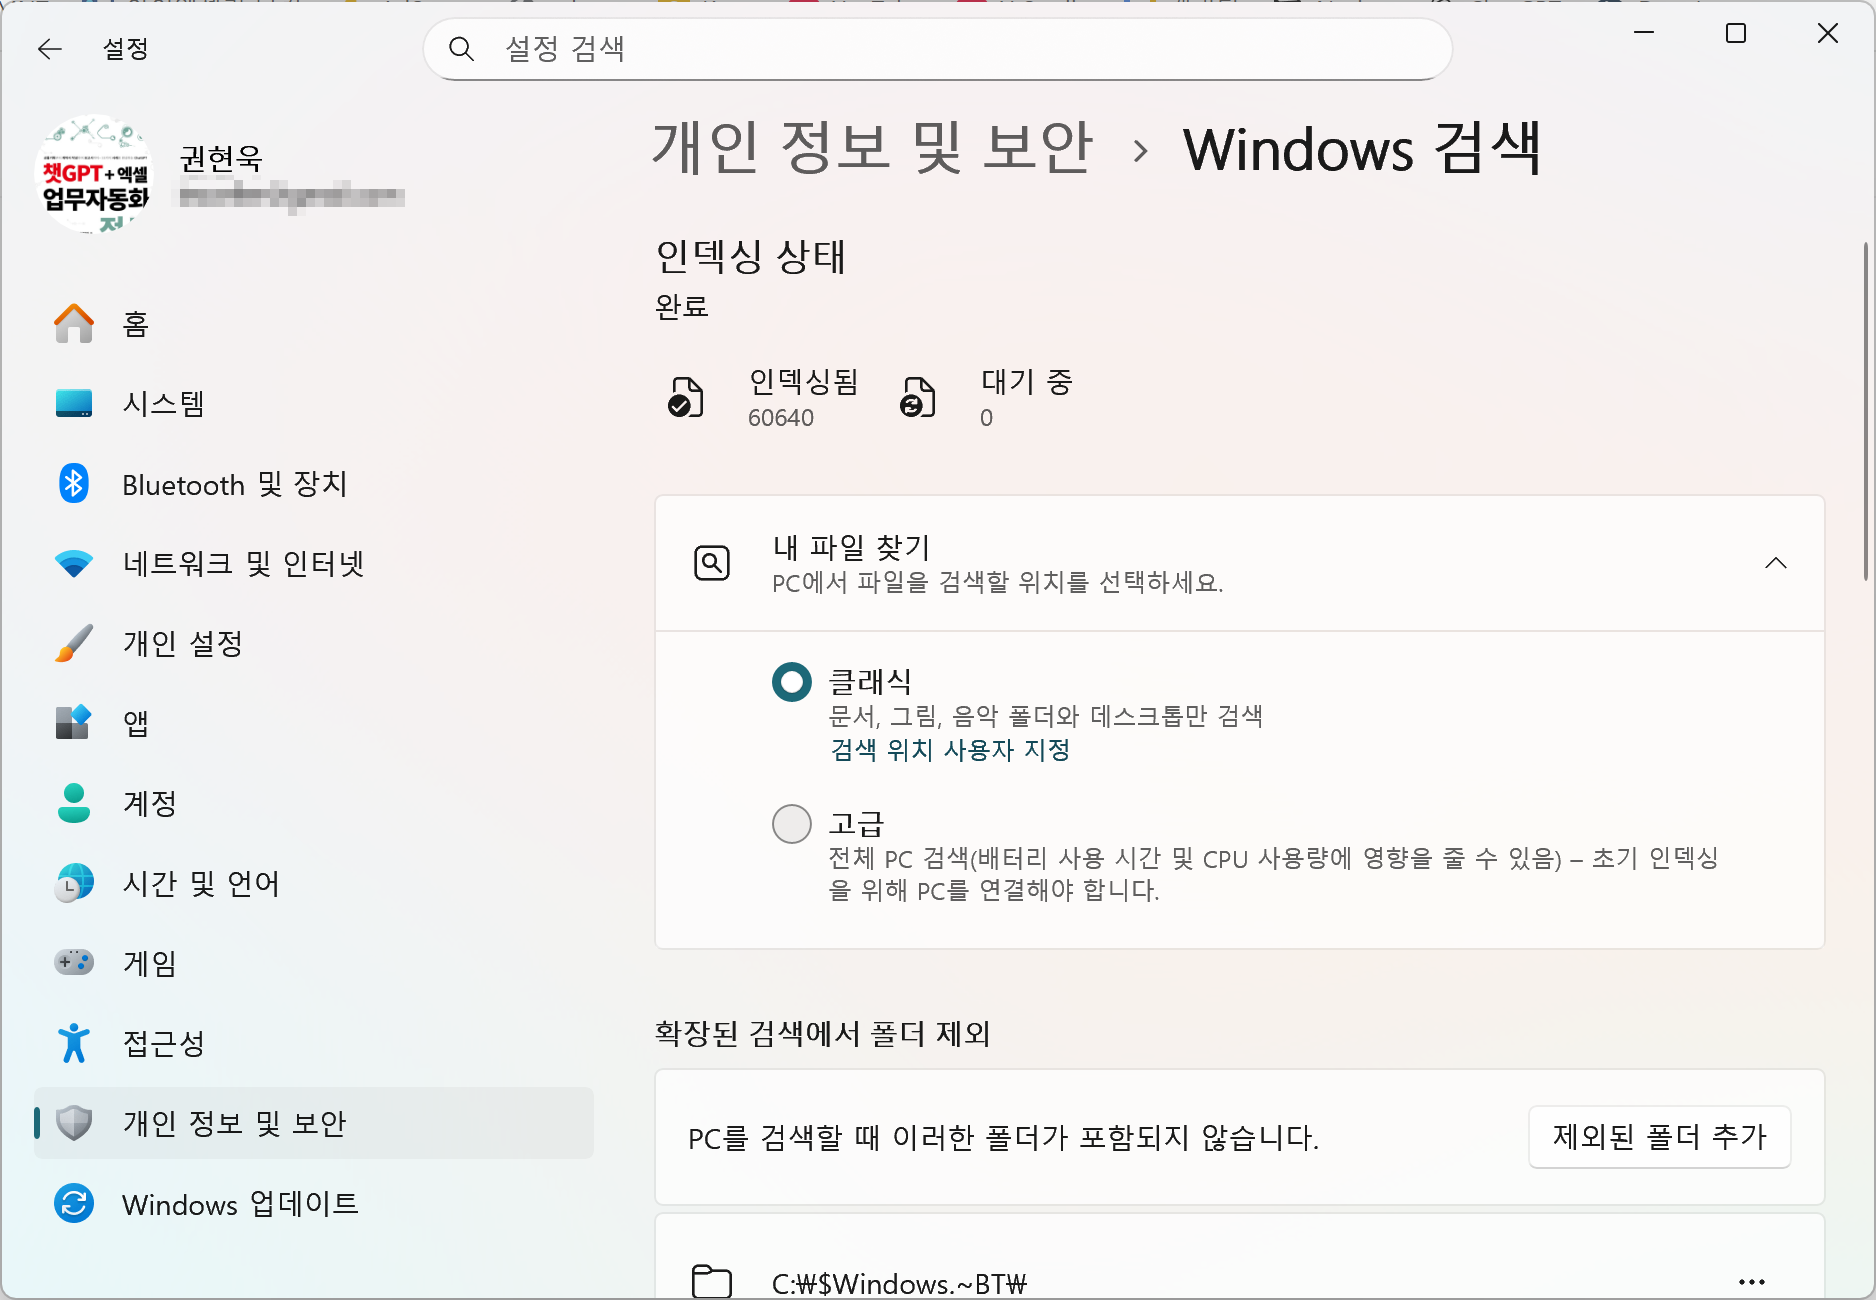Click the 완료 indexing status text

tap(682, 306)
